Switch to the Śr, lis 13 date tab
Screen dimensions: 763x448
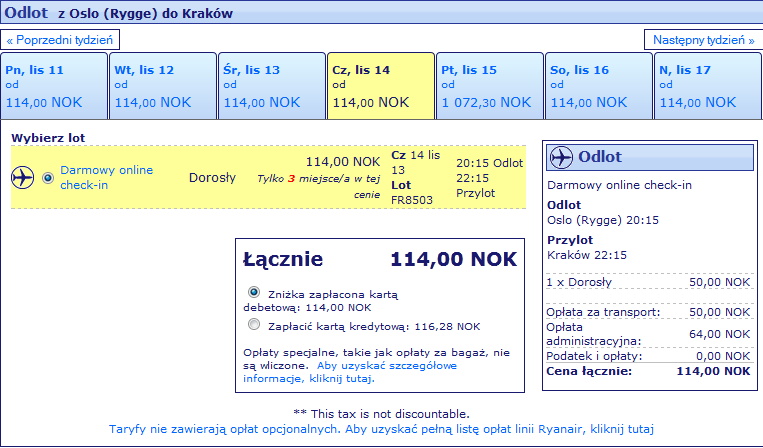(x=272, y=86)
